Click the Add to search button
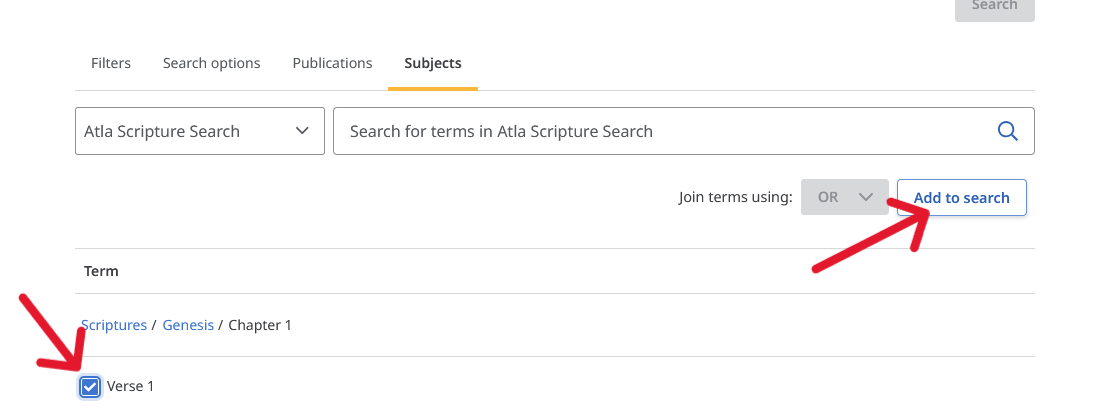This screenshot has height=414, width=1115. (x=961, y=197)
